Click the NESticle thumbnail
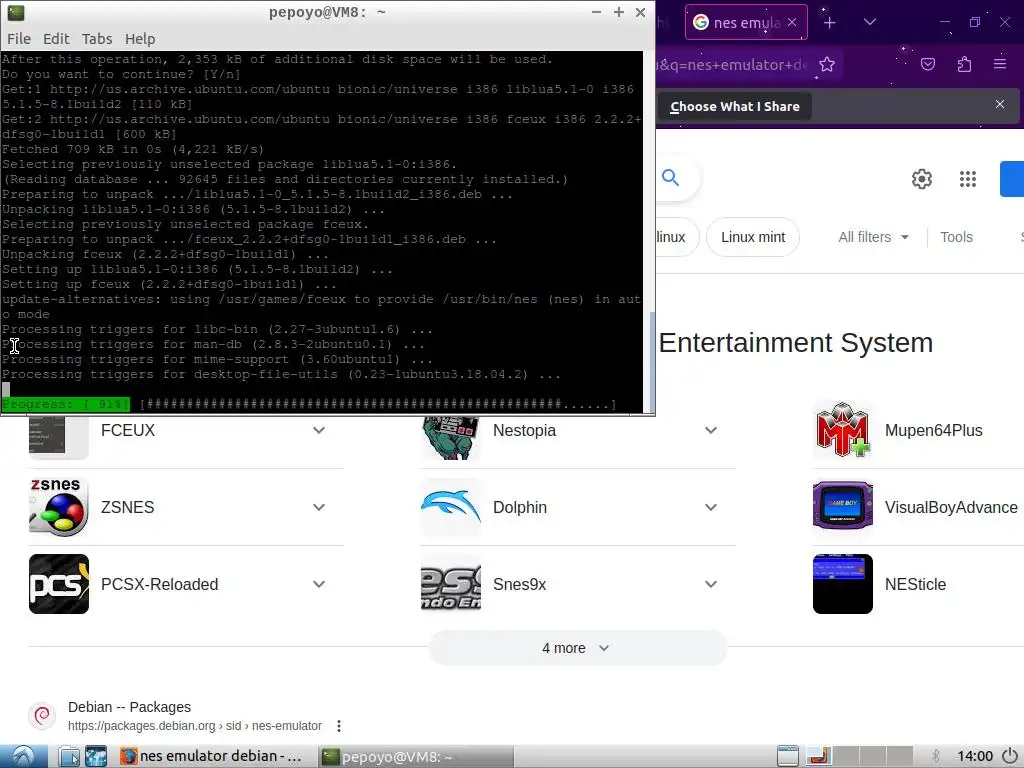Screen dimensions: 1024x768 click(842, 584)
